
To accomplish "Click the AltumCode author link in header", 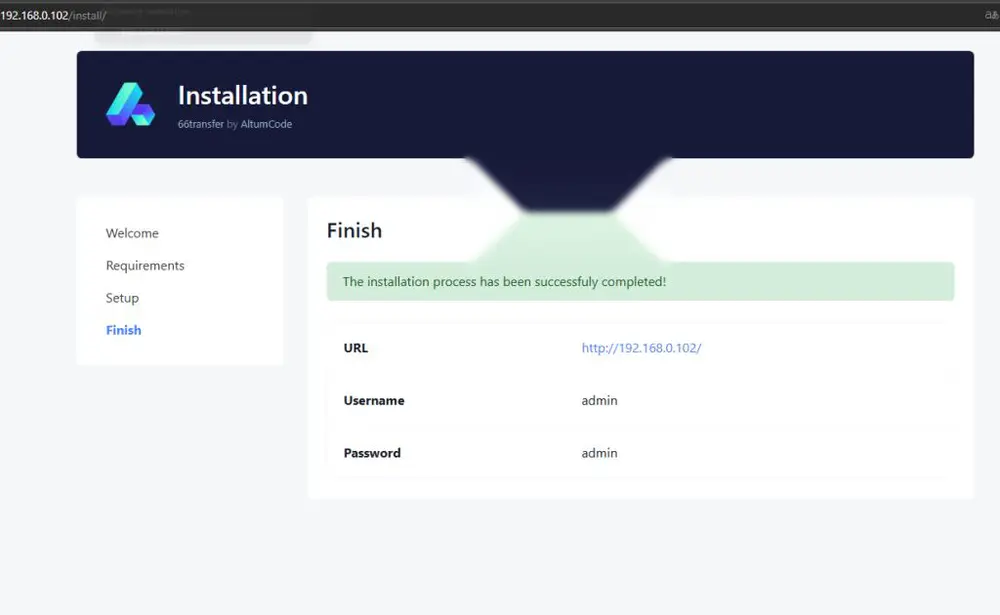I will (266, 124).
